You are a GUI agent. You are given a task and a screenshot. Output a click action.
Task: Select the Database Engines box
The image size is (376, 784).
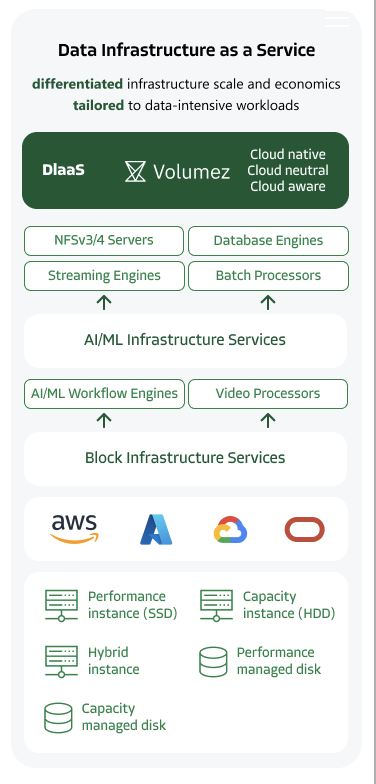268,240
